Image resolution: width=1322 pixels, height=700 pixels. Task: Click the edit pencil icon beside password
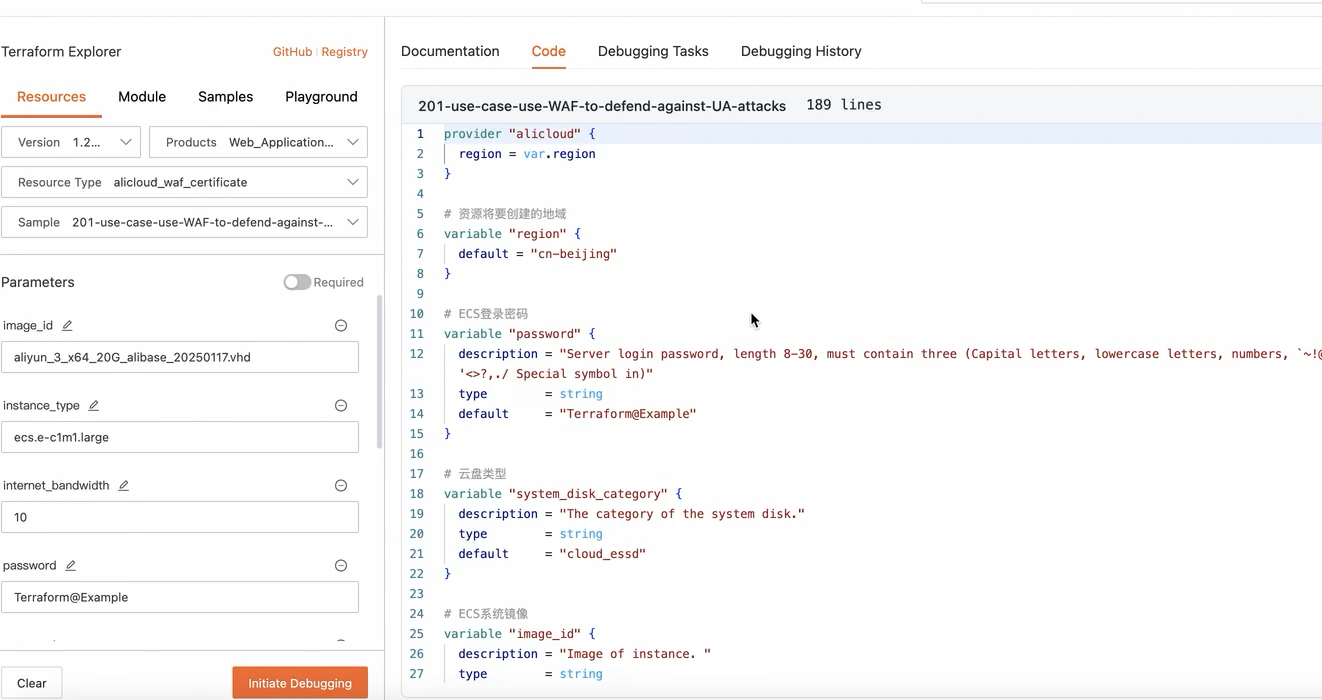[71, 566]
